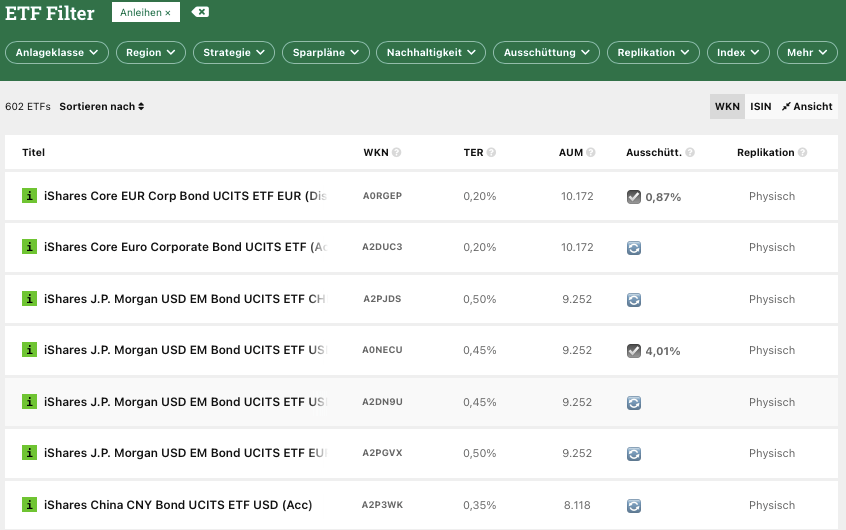Open iShares Core EUR Corp Bond UCITS ETF EUR

point(185,196)
